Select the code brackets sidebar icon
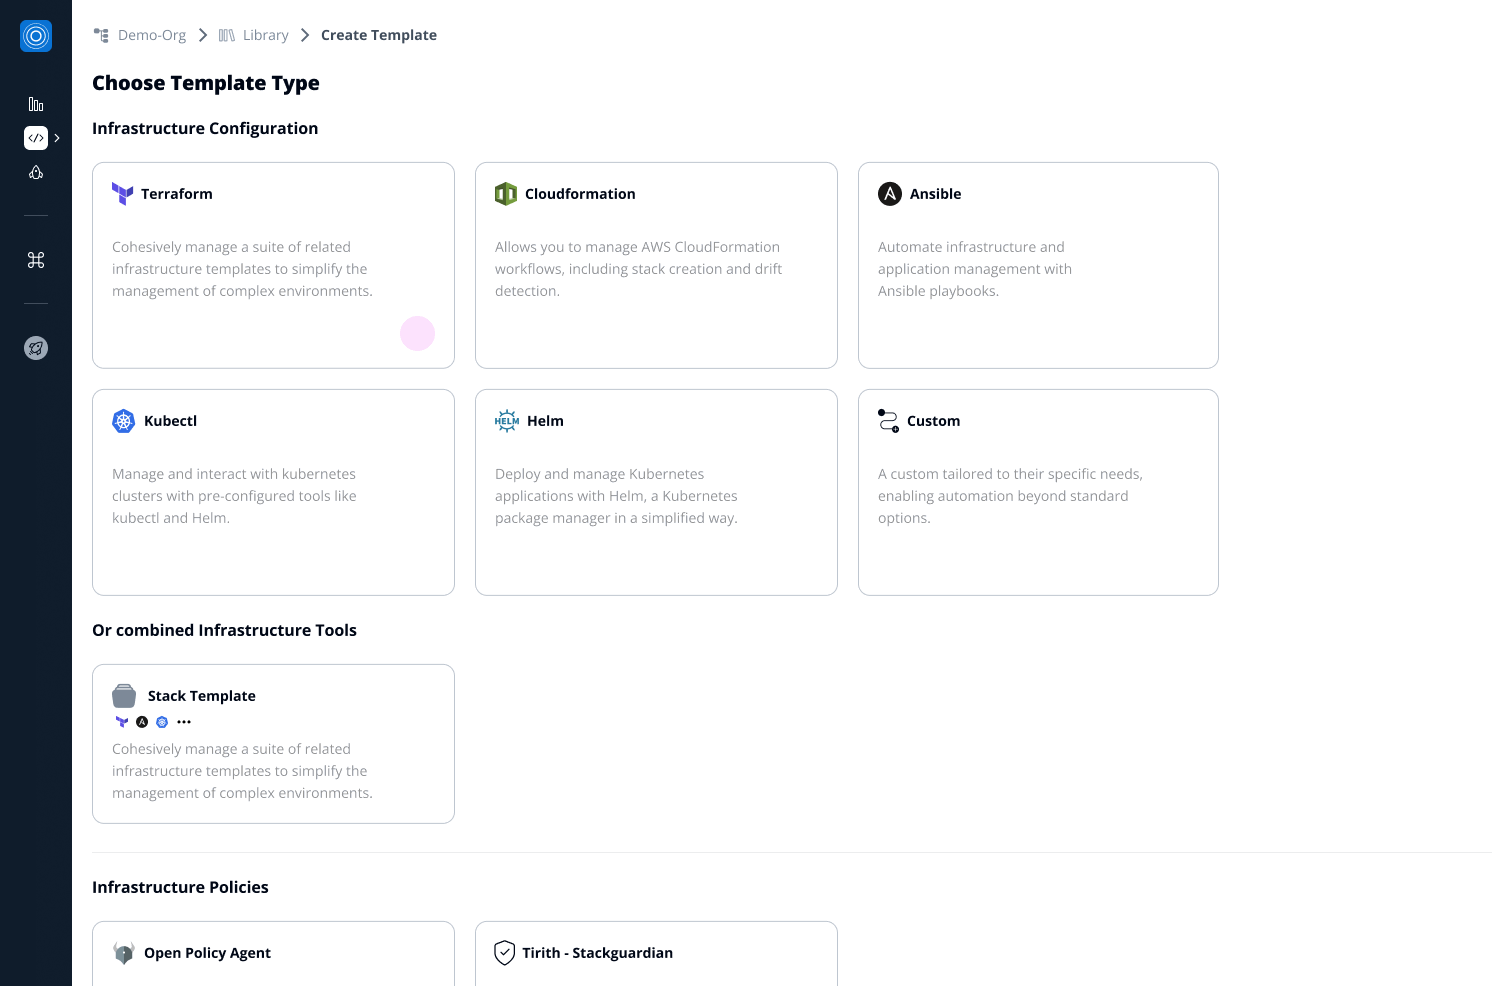The height and width of the screenshot is (986, 1512). pyautogui.click(x=36, y=138)
